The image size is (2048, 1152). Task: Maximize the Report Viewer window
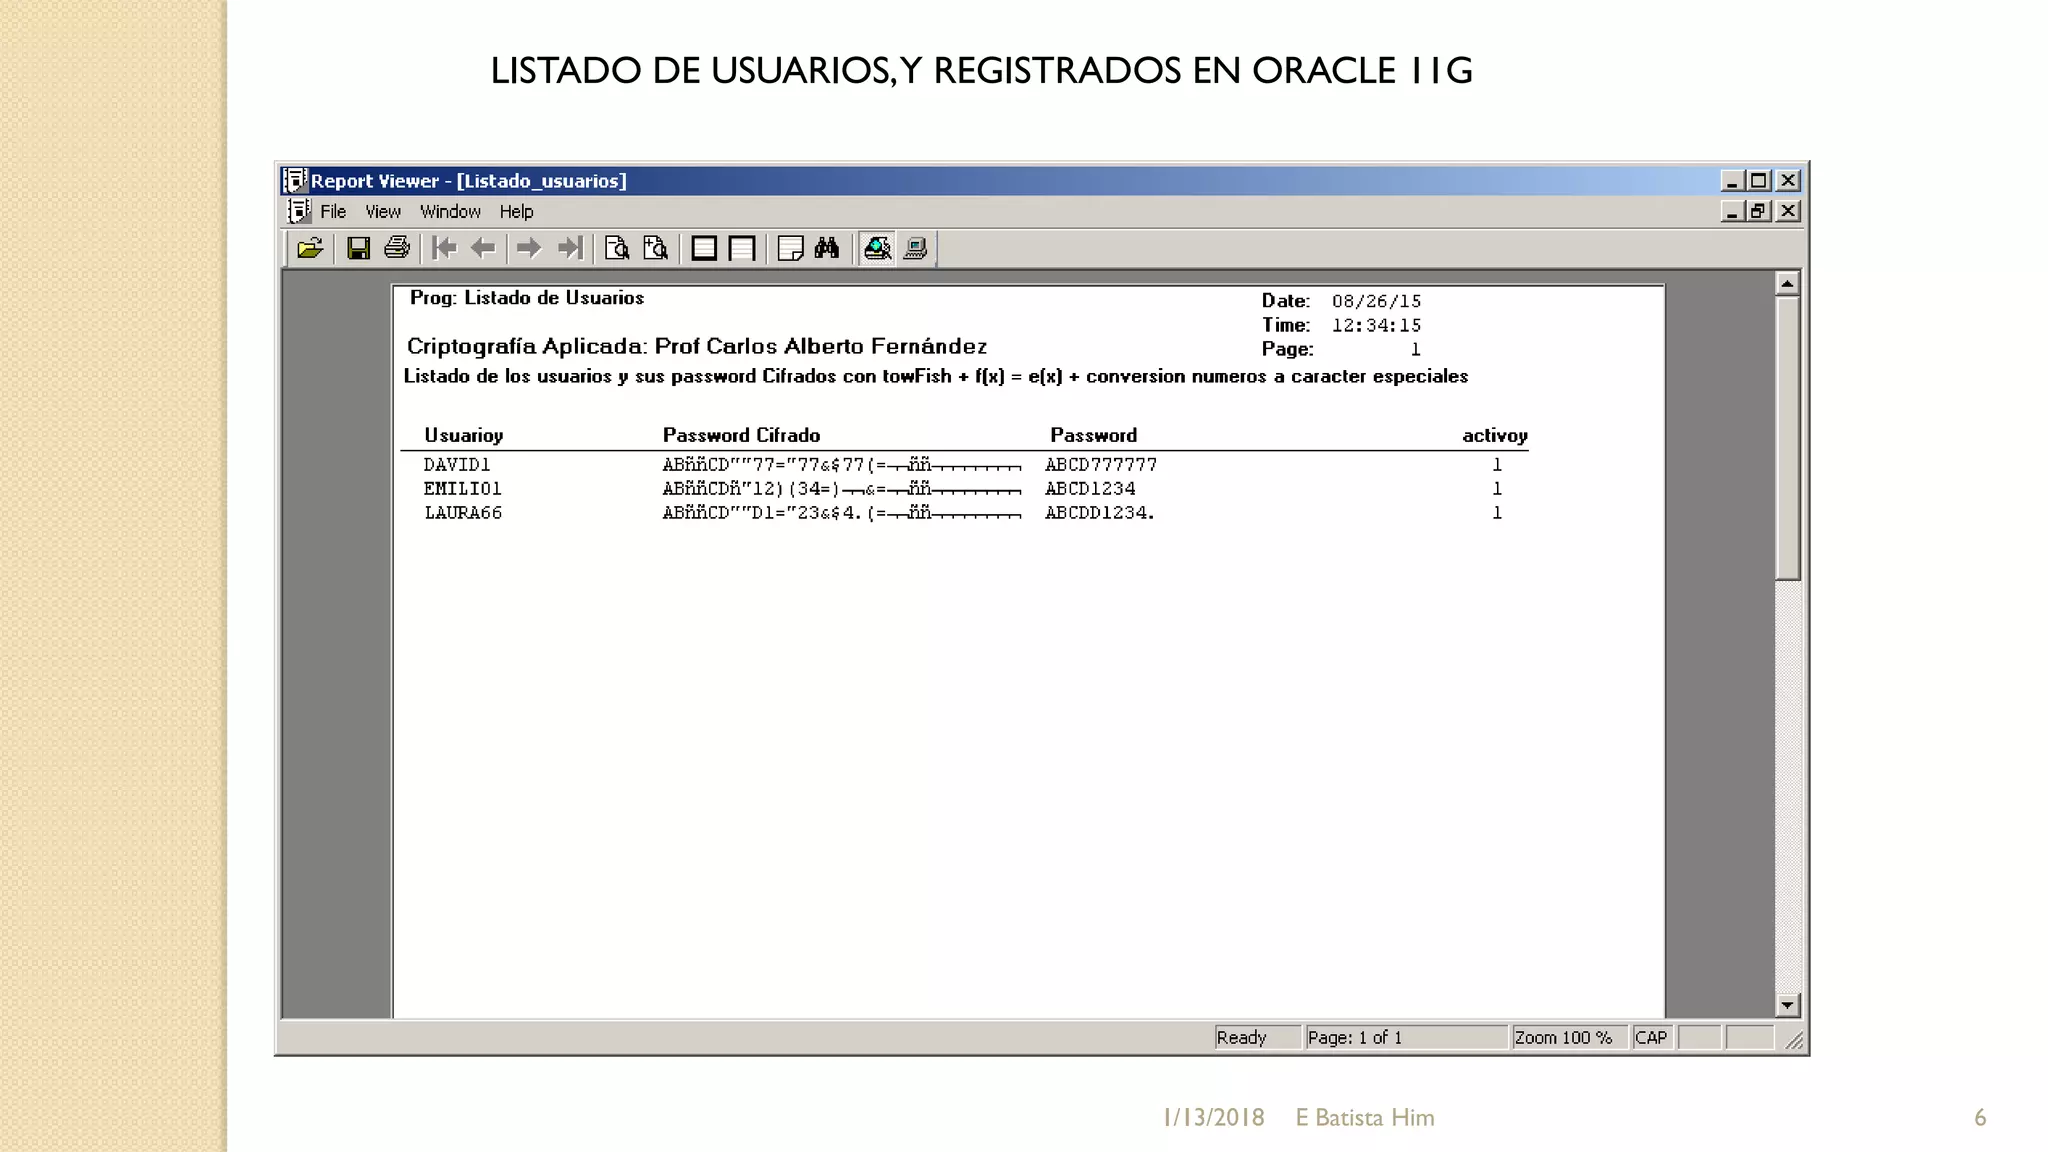click(1759, 181)
